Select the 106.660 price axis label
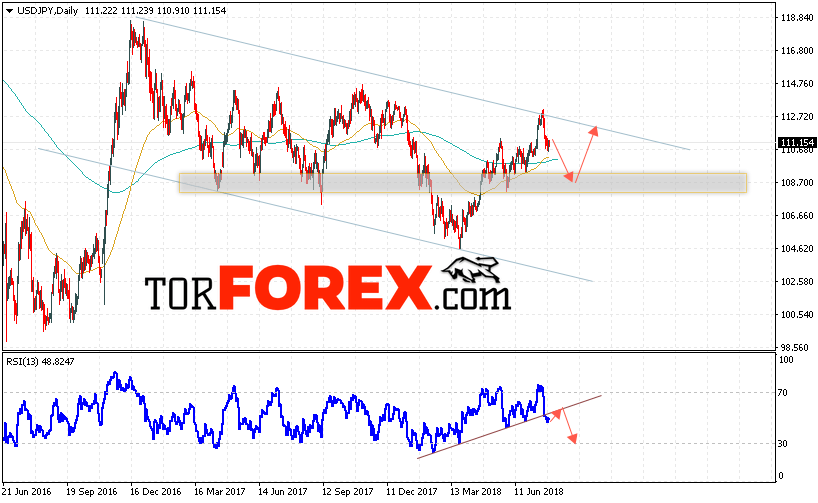Viewport: 818px width, 503px height. (x=797, y=215)
